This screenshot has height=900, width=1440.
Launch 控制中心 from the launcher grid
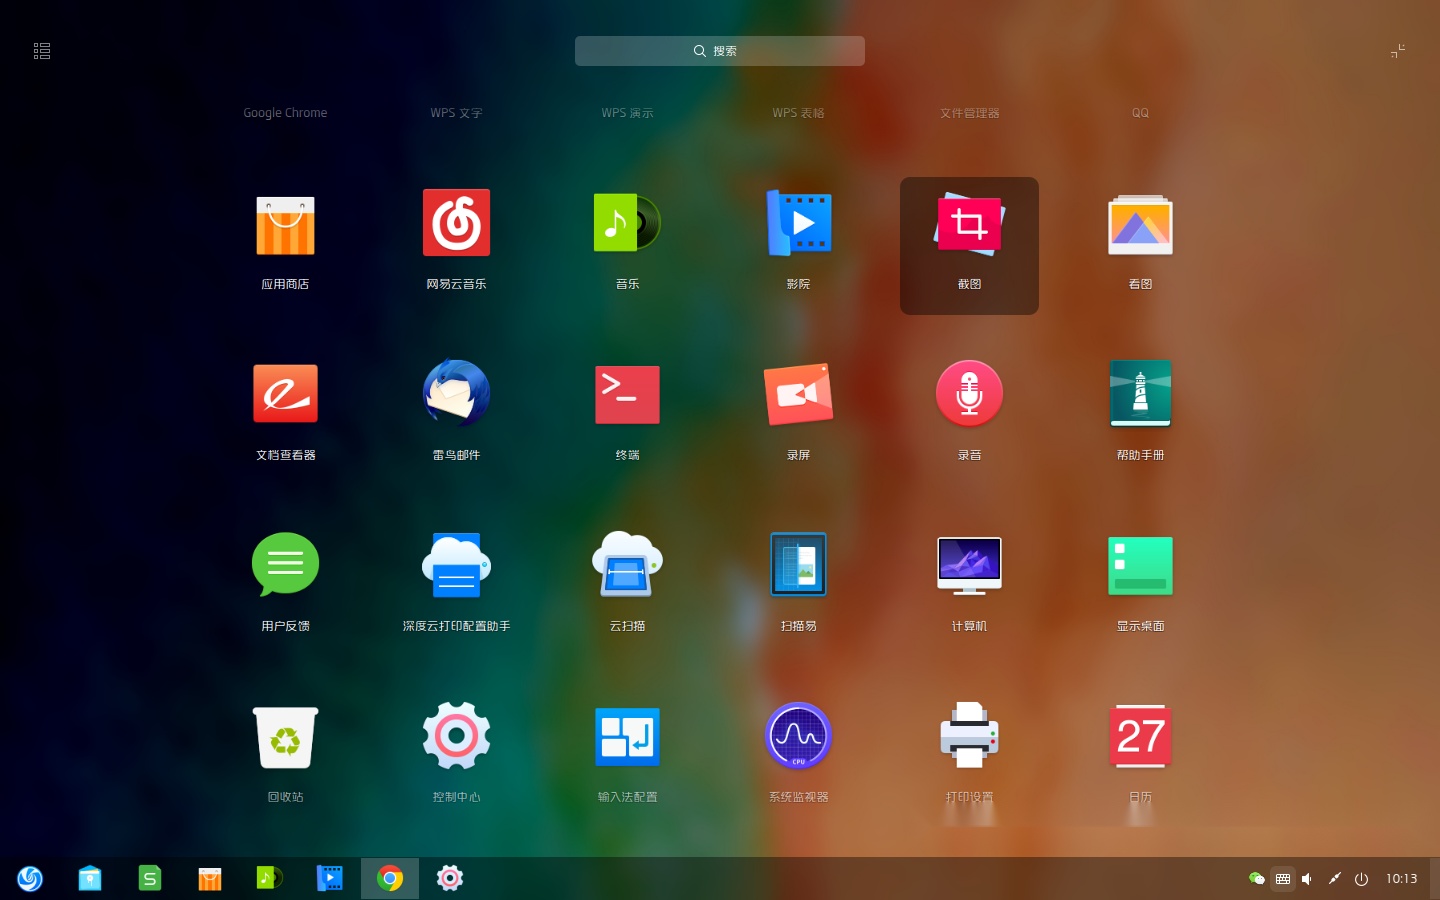pyautogui.click(x=456, y=736)
